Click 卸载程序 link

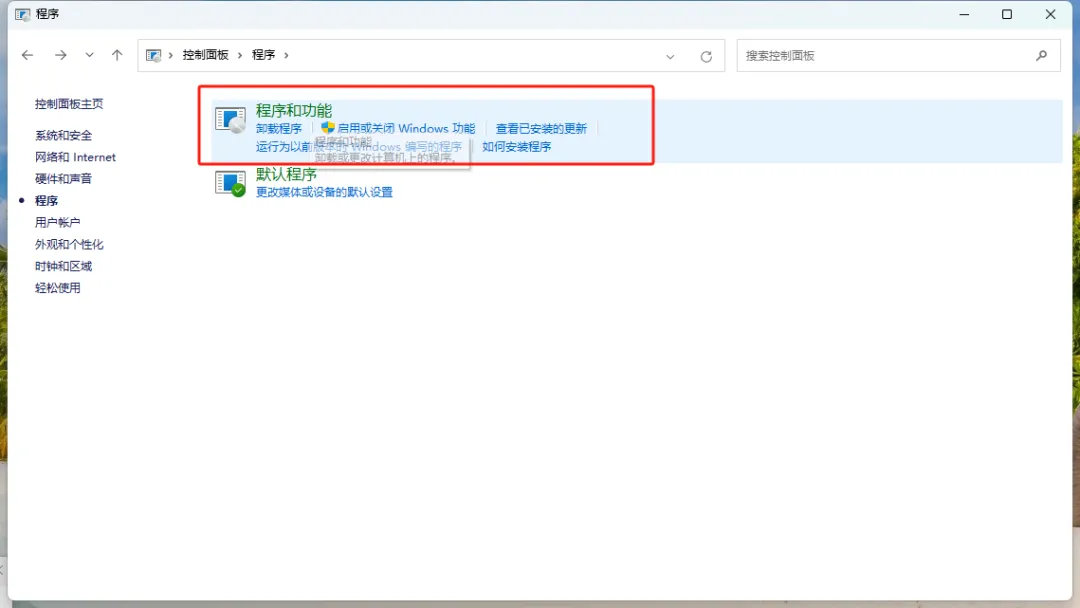pyautogui.click(x=279, y=129)
